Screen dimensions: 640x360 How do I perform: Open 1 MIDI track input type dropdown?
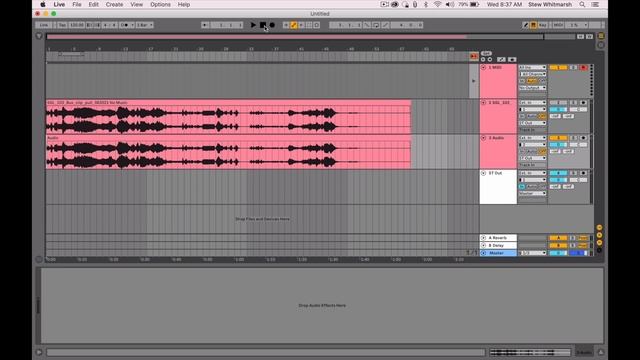pos(532,67)
